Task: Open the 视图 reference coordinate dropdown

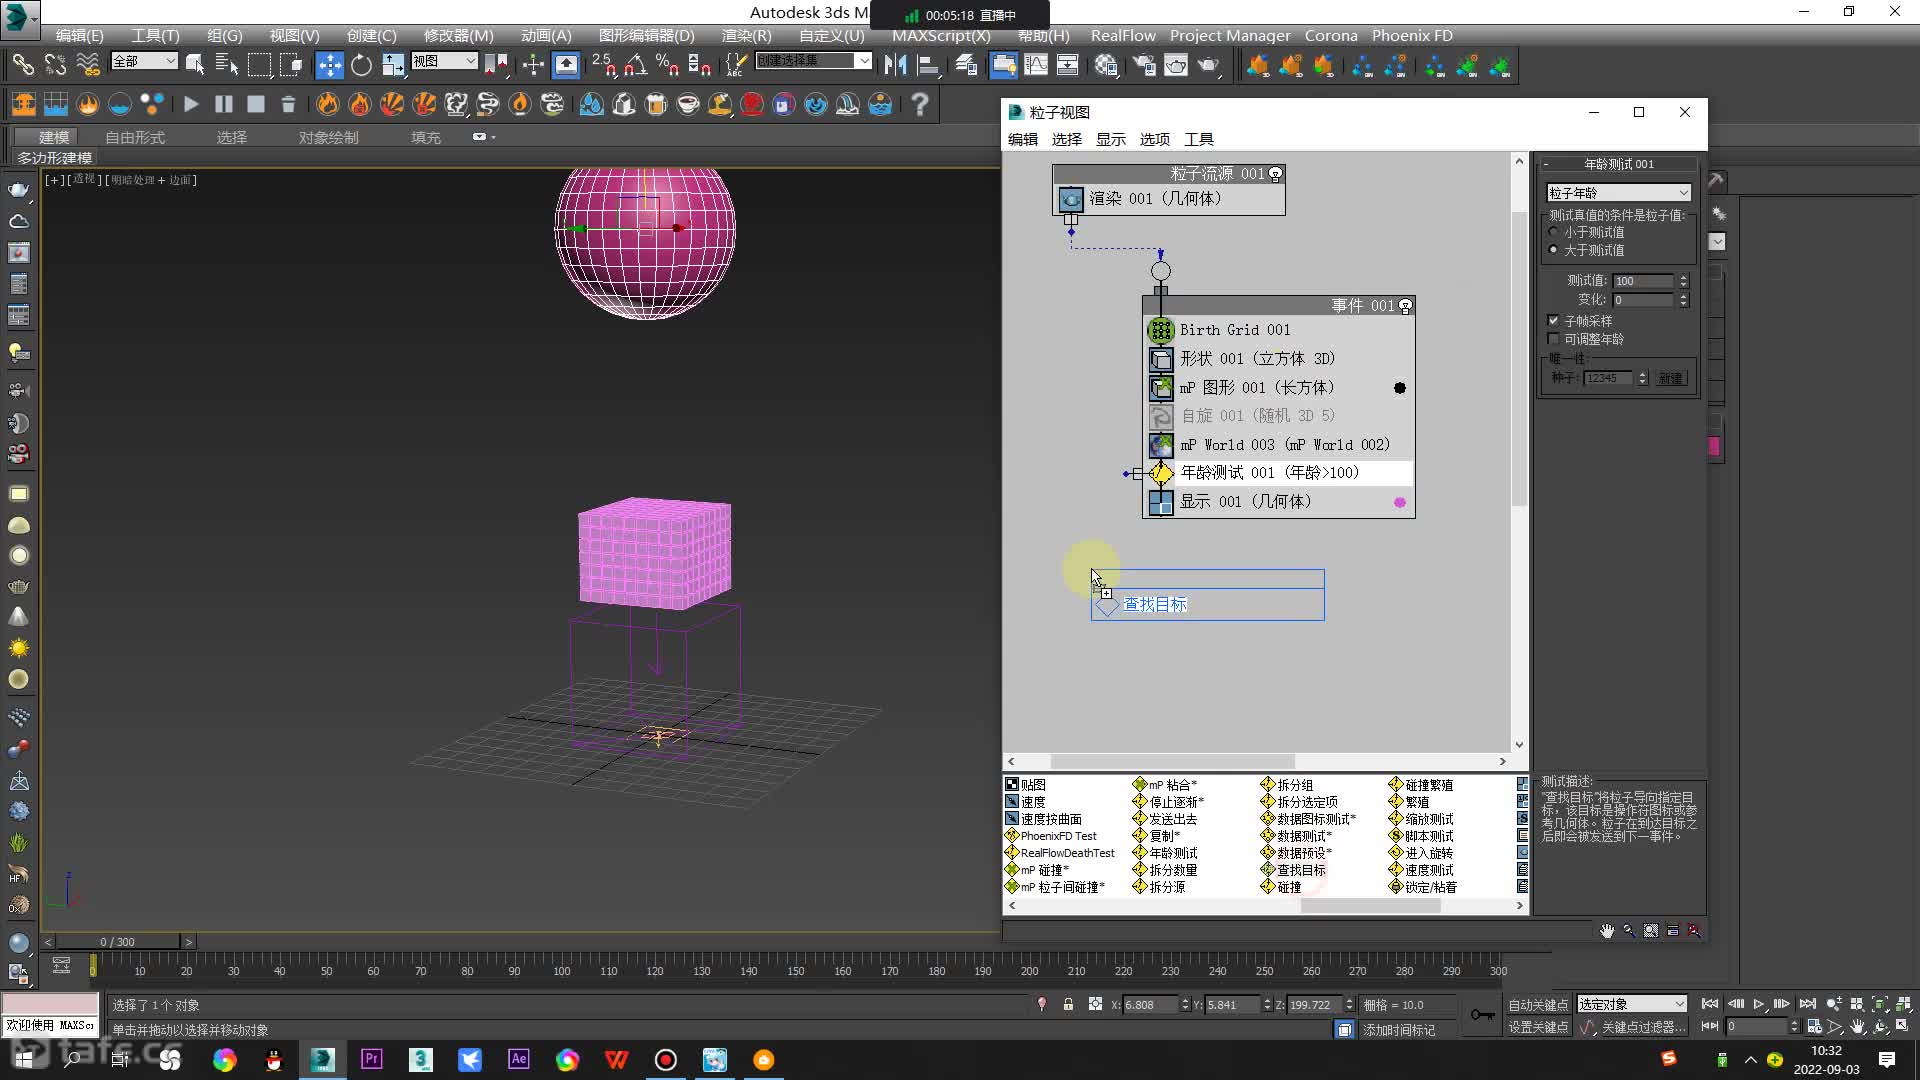Action: point(444,62)
